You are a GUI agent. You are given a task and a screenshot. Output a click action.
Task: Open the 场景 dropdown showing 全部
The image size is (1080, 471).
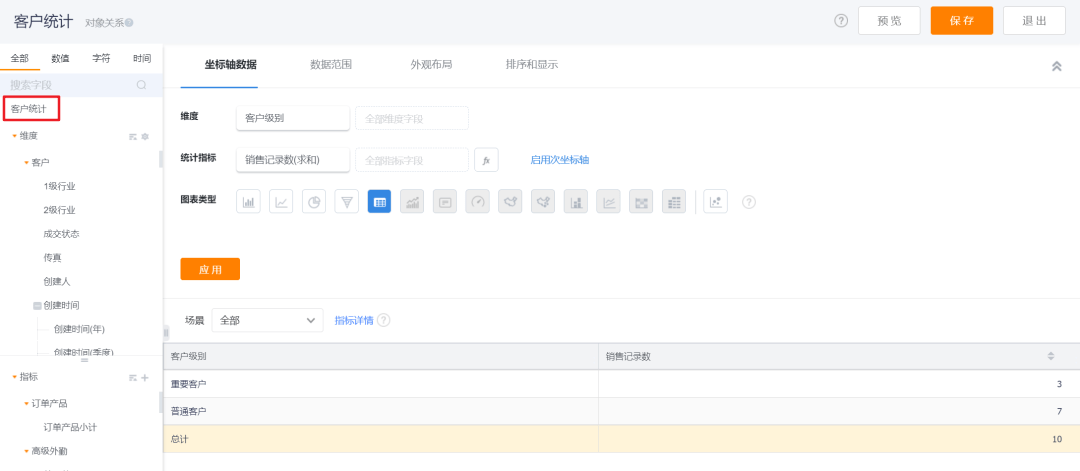[x=267, y=320]
